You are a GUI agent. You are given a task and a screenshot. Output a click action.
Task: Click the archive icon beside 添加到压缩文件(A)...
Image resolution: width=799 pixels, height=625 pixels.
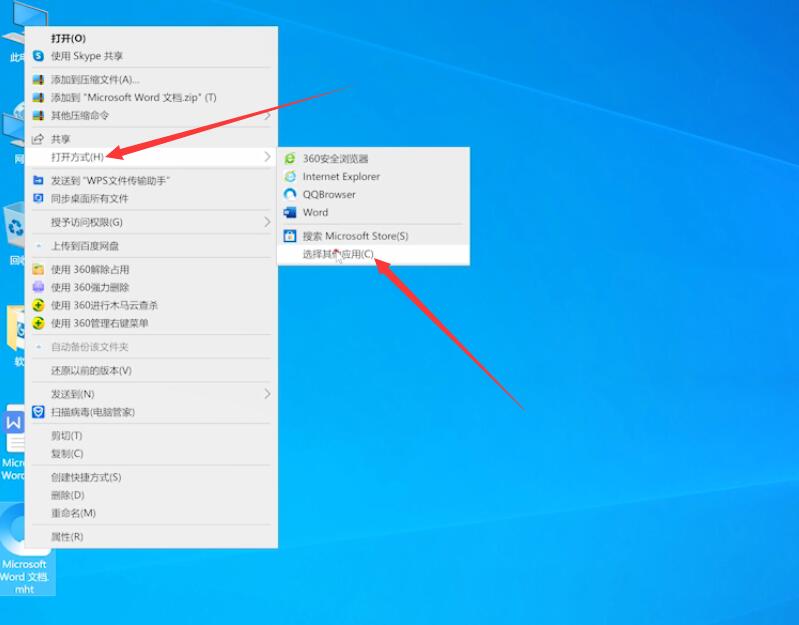point(38,79)
